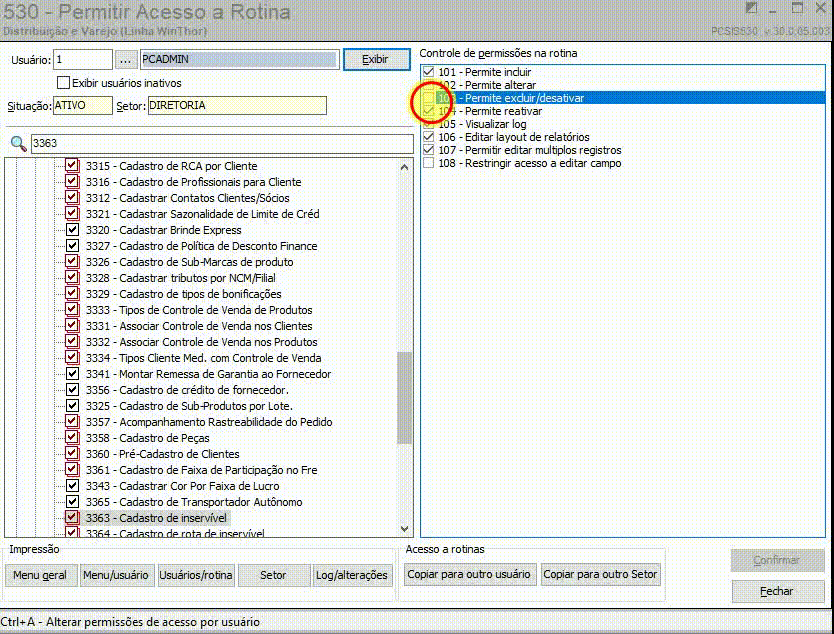The height and width of the screenshot is (634, 834).
Task: Click the Fechar button
Action: click(x=777, y=591)
